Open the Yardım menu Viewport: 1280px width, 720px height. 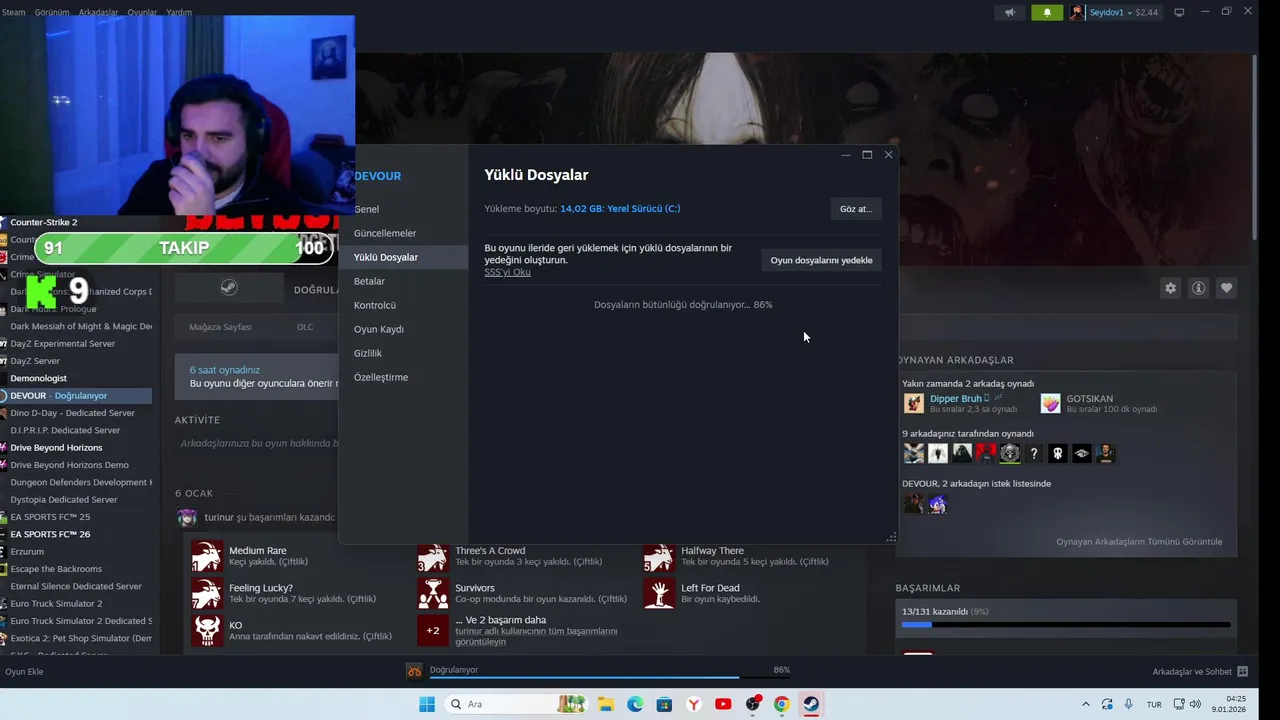179,12
